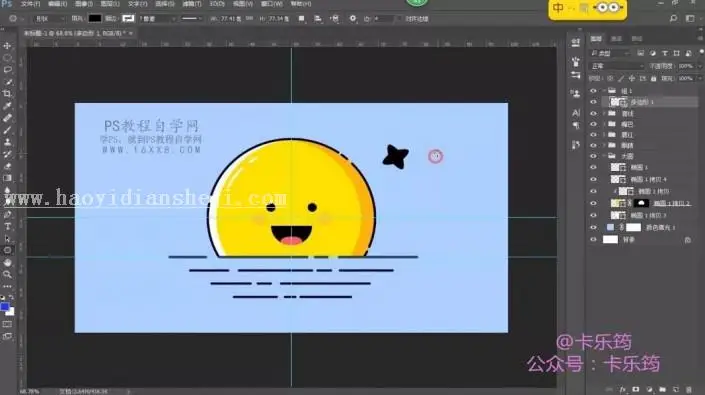Select the Move tool
Viewport: 705px width, 395px height.
pos(7,46)
